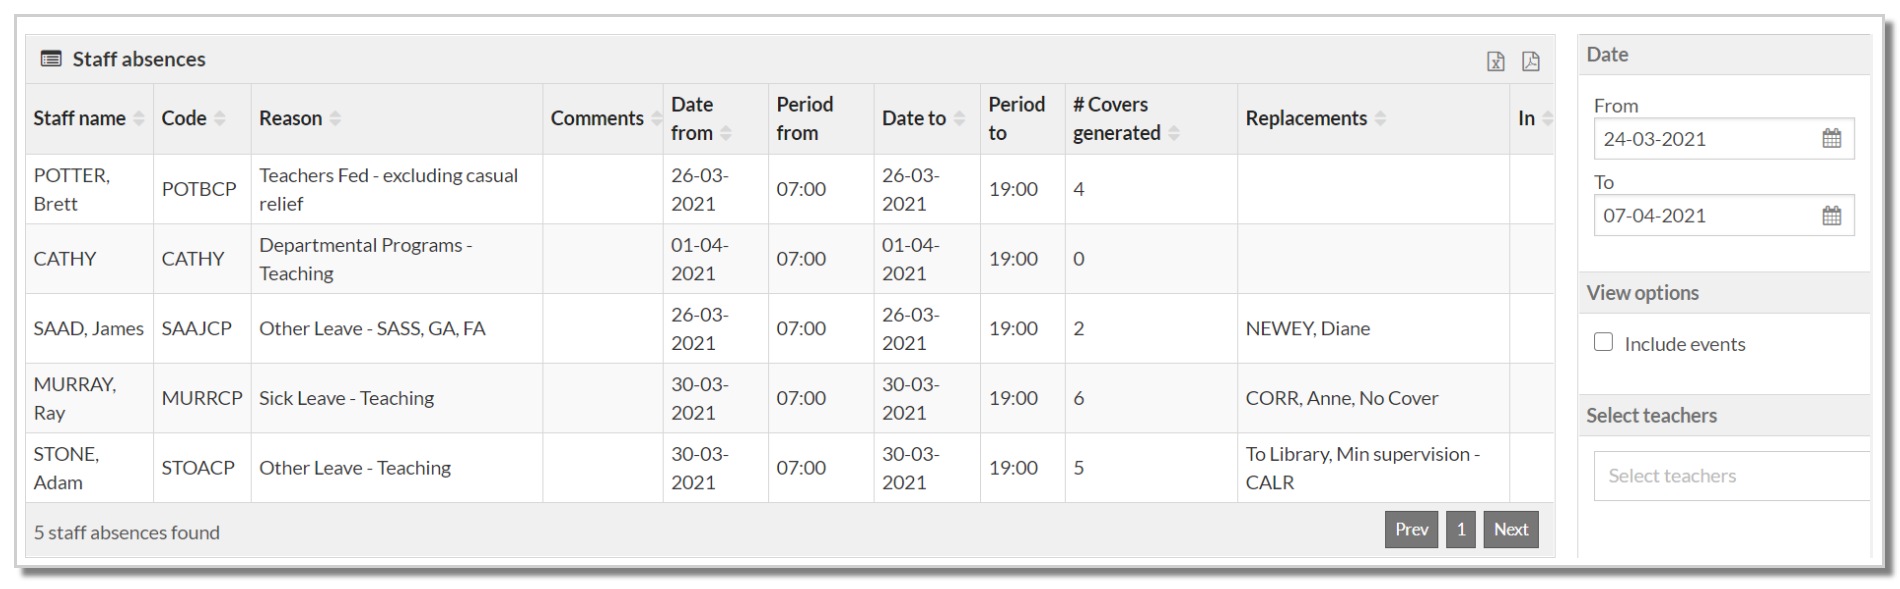Select page 1 in pagination

click(1460, 530)
